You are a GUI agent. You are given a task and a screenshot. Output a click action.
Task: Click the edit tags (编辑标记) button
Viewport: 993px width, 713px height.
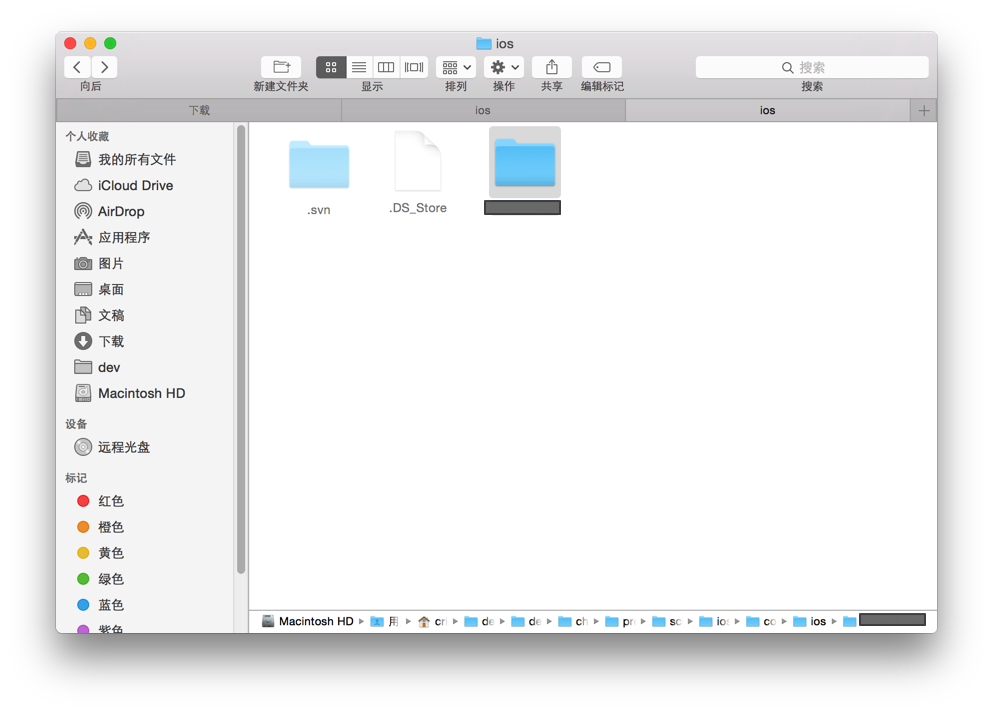tap(602, 67)
